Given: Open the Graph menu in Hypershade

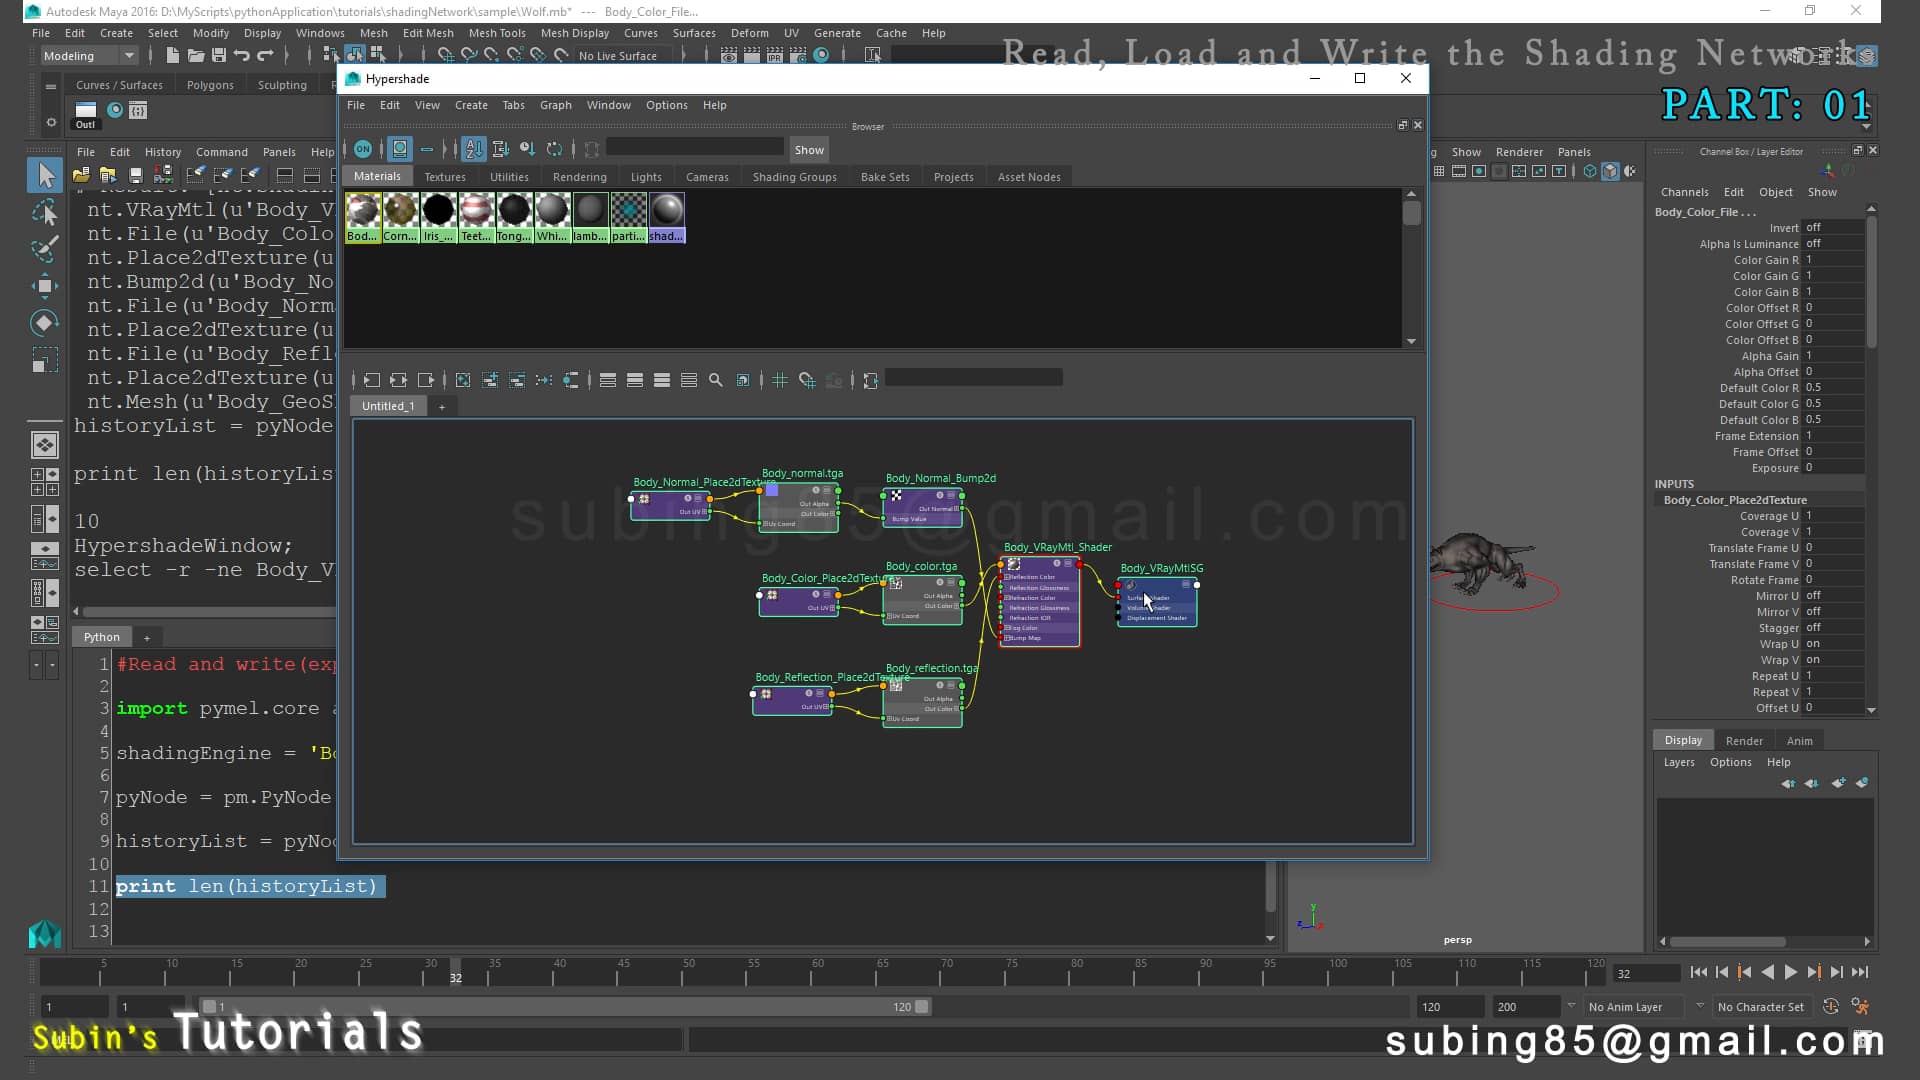Looking at the screenshot, I should point(555,105).
